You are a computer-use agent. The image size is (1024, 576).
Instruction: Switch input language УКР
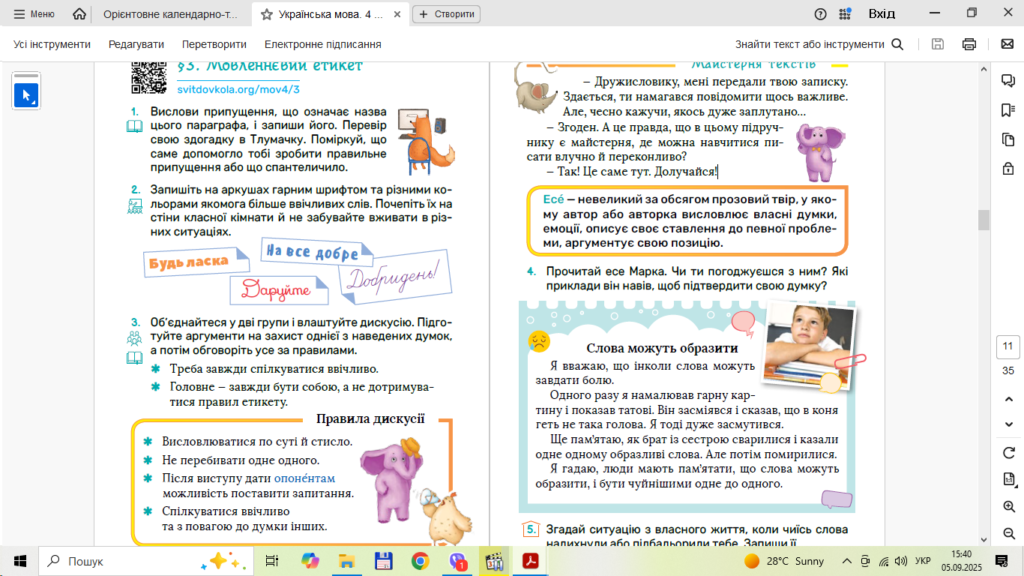click(x=923, y=561)
